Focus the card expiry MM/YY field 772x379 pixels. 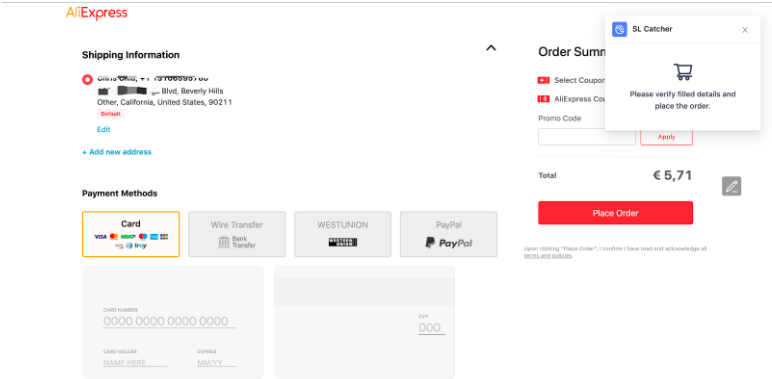(x=217, y=363)
